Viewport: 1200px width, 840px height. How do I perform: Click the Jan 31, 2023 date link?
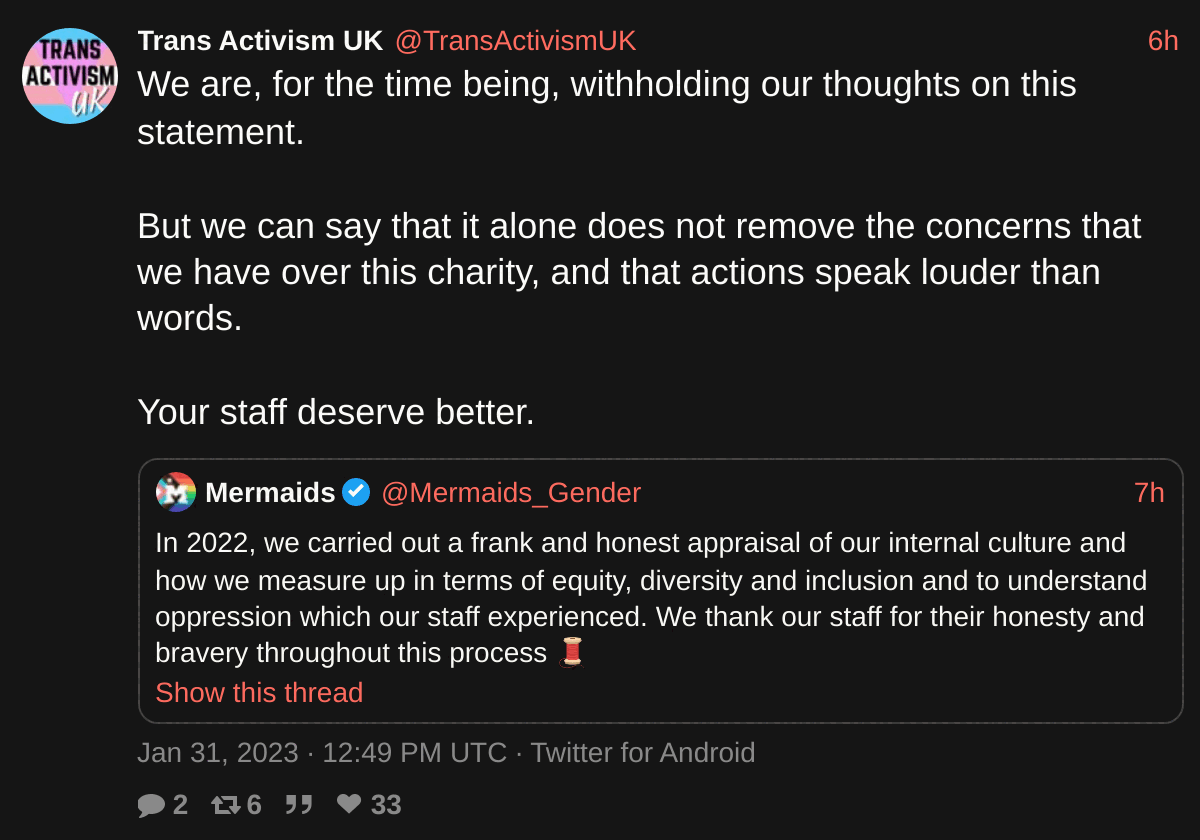tap(218, 752)
